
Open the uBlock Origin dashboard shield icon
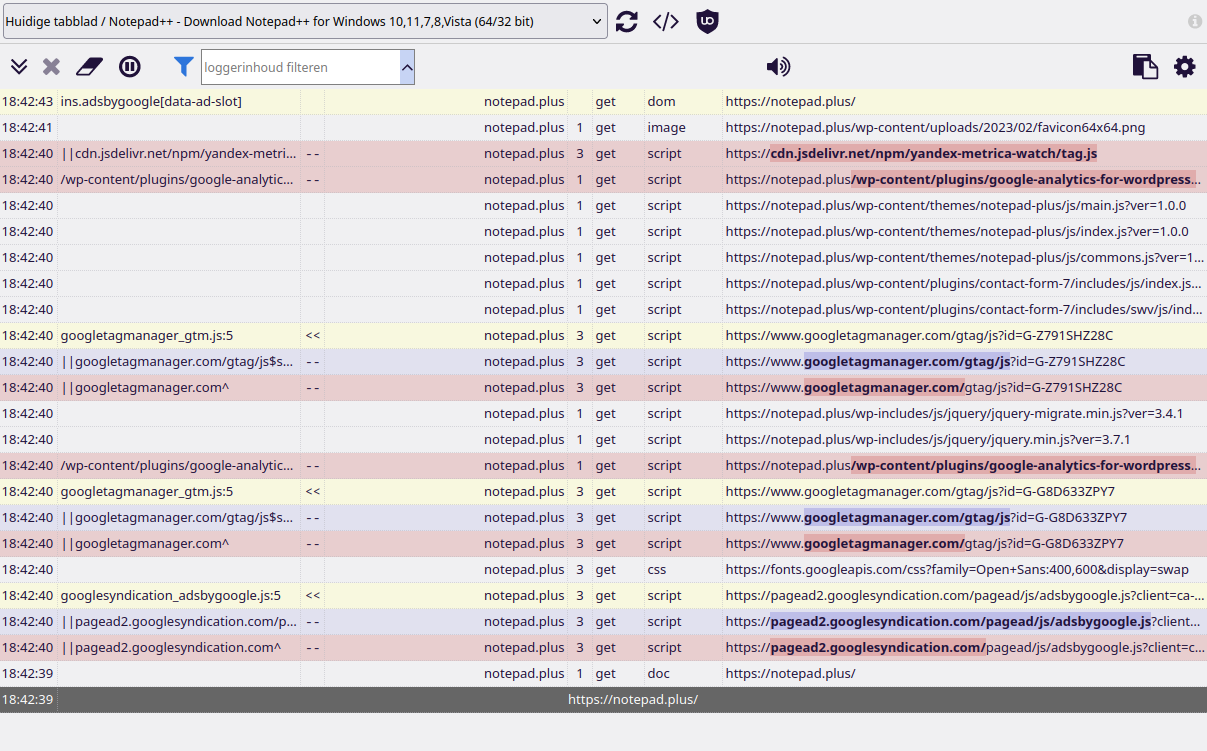tap(707, 21)
